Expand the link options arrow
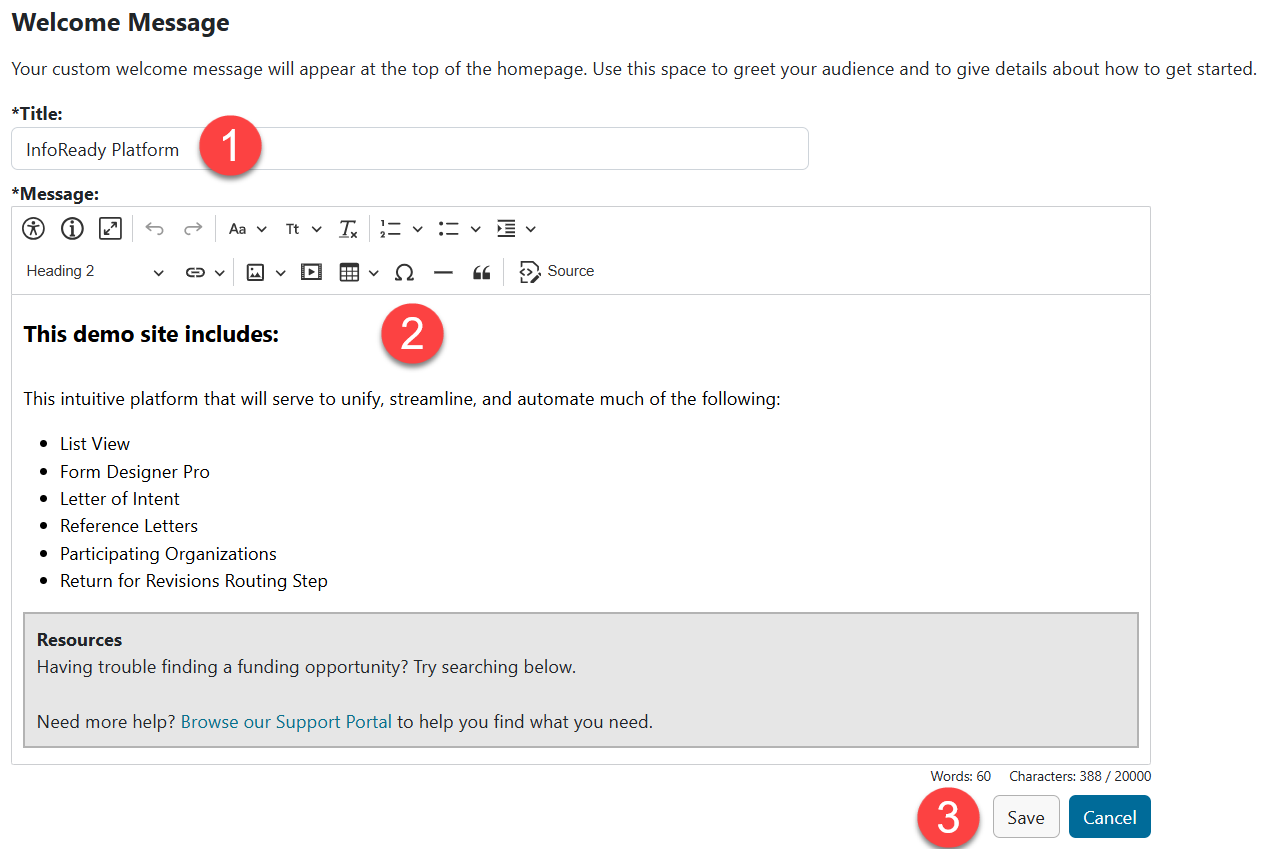Screen dimensions: 1262x849 pos(219,272)
